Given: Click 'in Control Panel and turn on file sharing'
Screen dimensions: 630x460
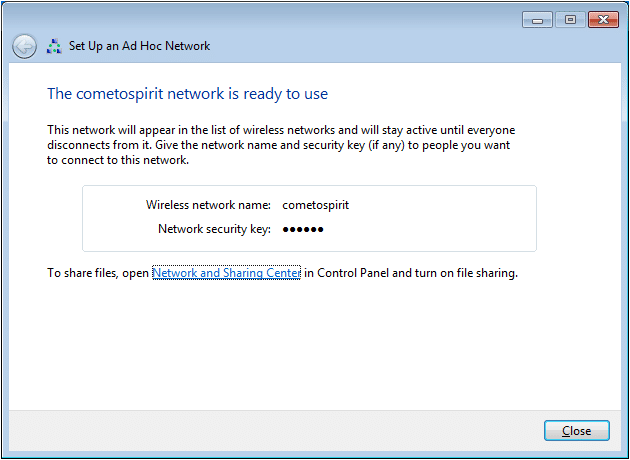Looking at the screenshot, I should [411, 273].
